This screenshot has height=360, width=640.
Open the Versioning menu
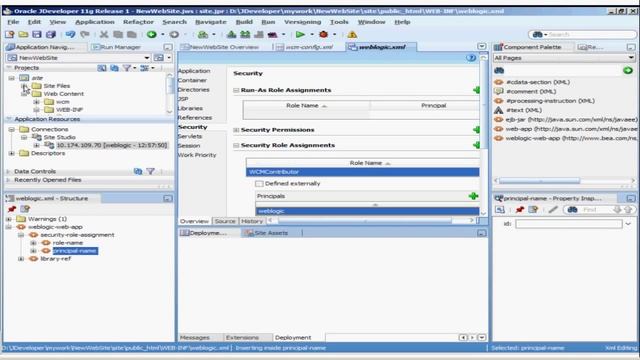[x=302, y=22]
